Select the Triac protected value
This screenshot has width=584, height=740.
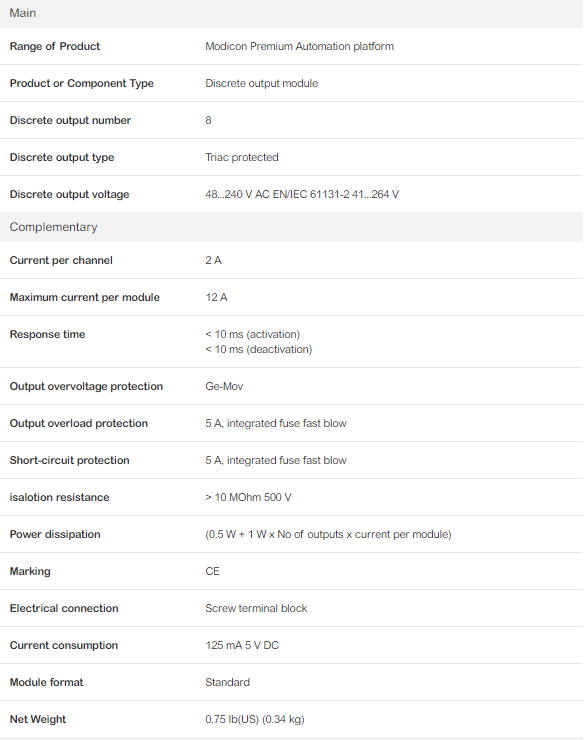coord(242,157)
